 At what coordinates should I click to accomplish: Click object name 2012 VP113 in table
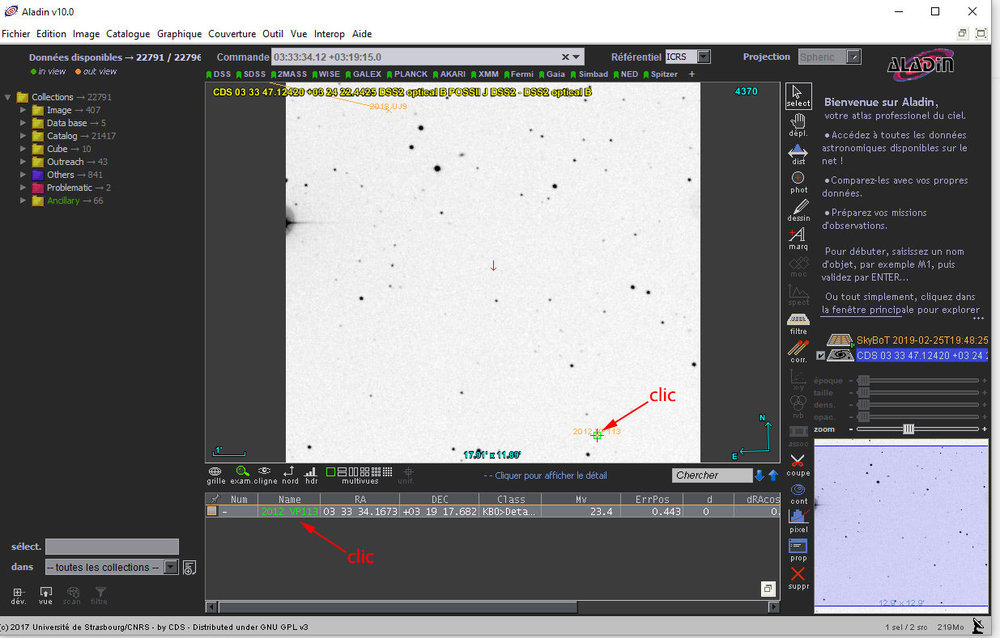pos(290,511)
